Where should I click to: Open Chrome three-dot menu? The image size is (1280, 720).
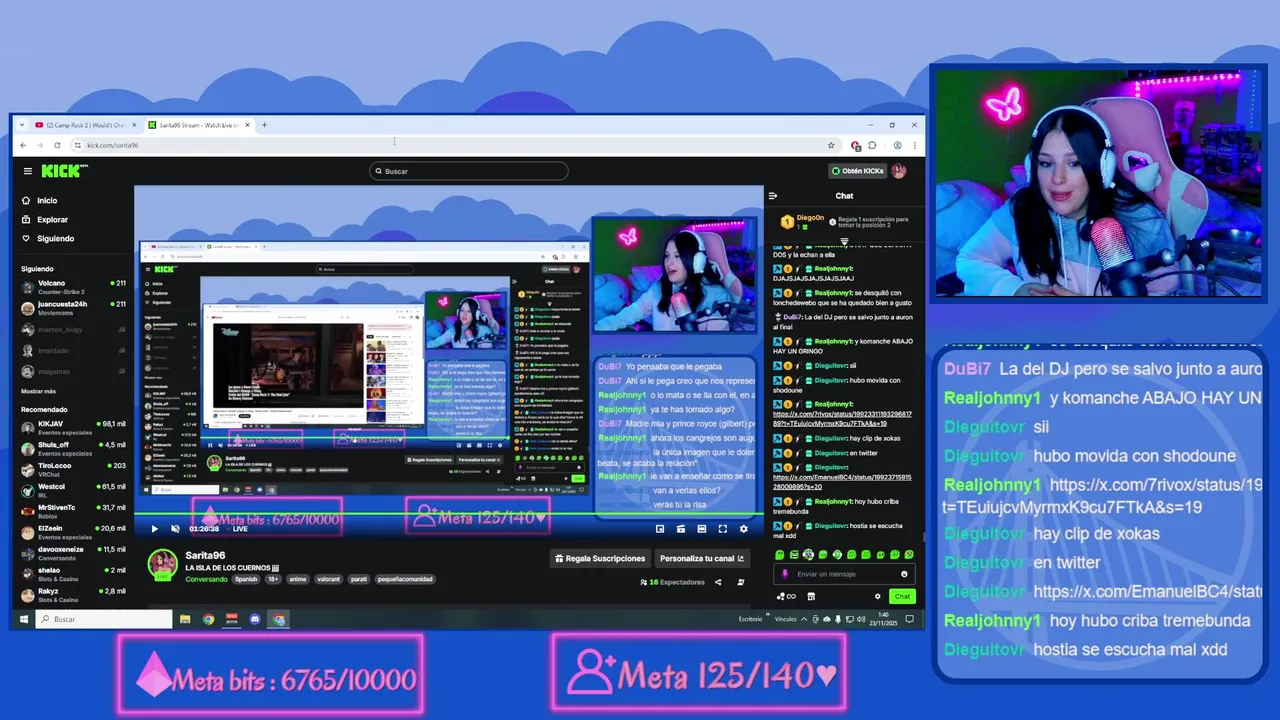914,145
